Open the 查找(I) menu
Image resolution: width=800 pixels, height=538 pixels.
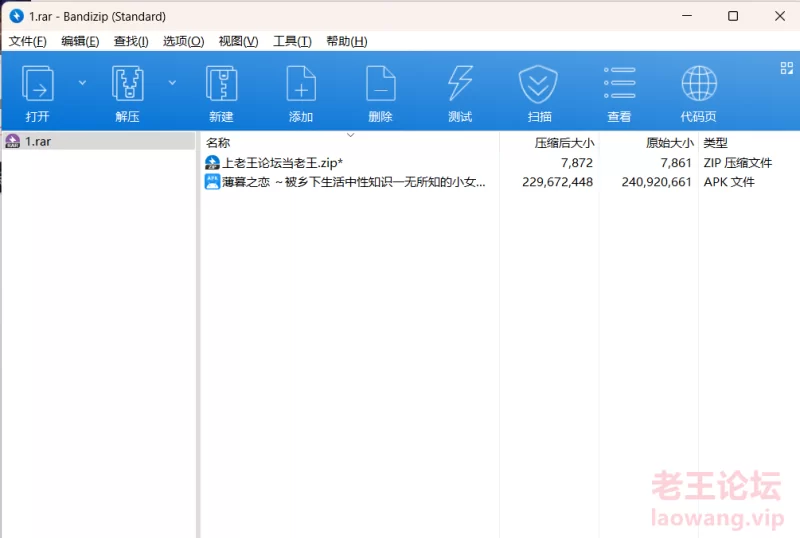[x=131, y=41]
